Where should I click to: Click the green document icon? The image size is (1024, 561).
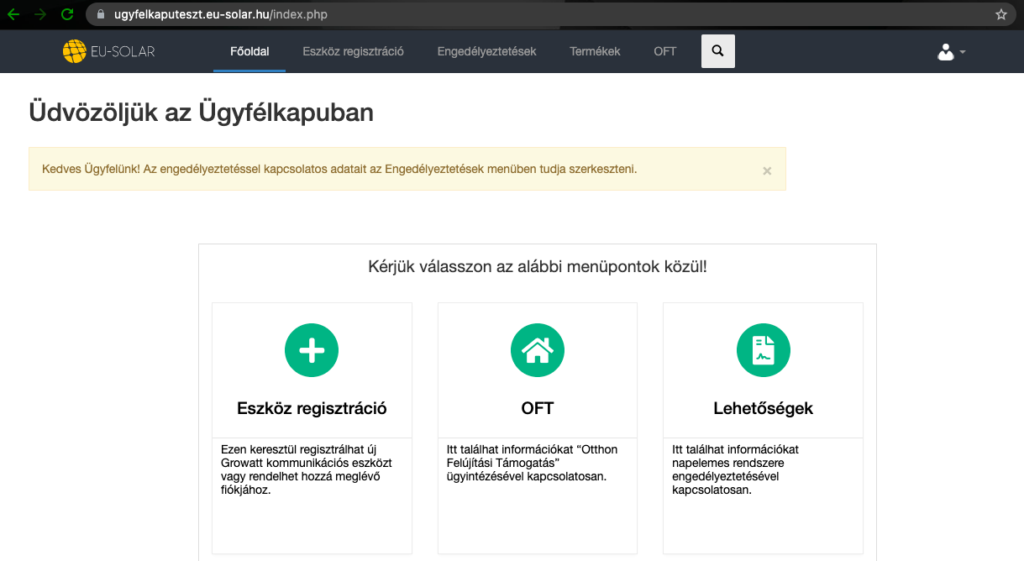point(763,350)
